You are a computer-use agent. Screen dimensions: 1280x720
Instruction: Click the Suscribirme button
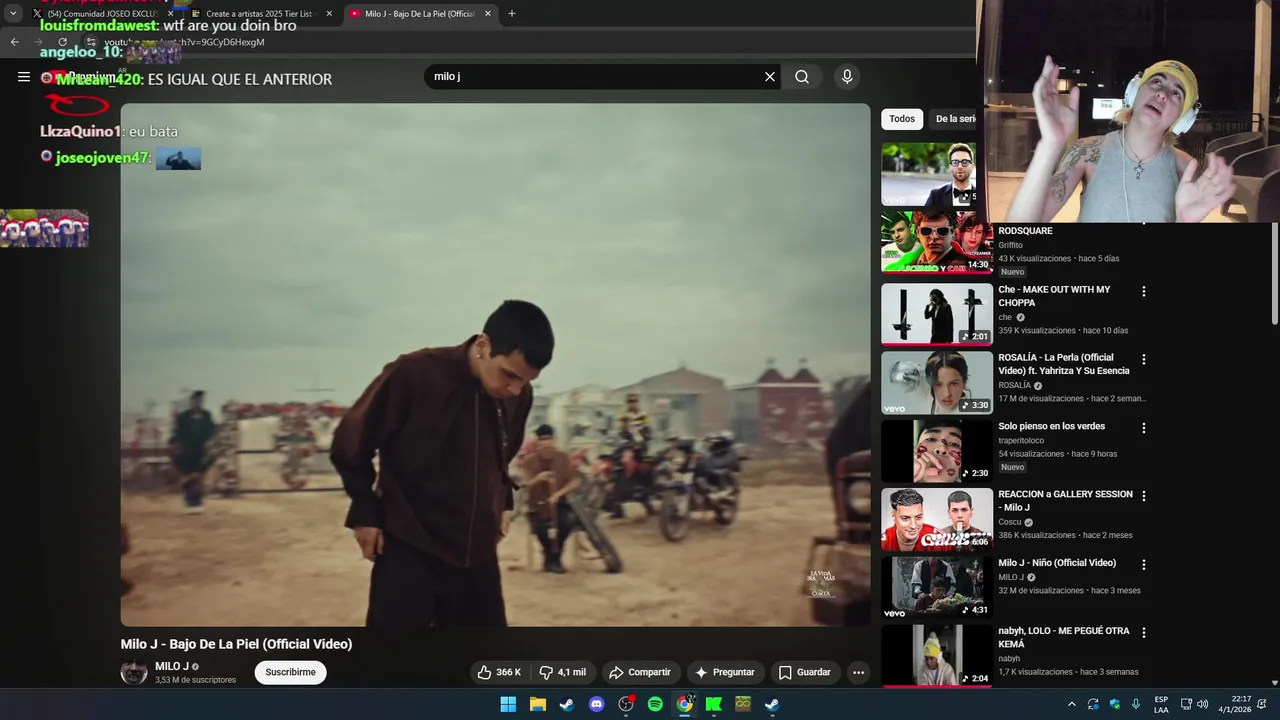coord(290,672)
